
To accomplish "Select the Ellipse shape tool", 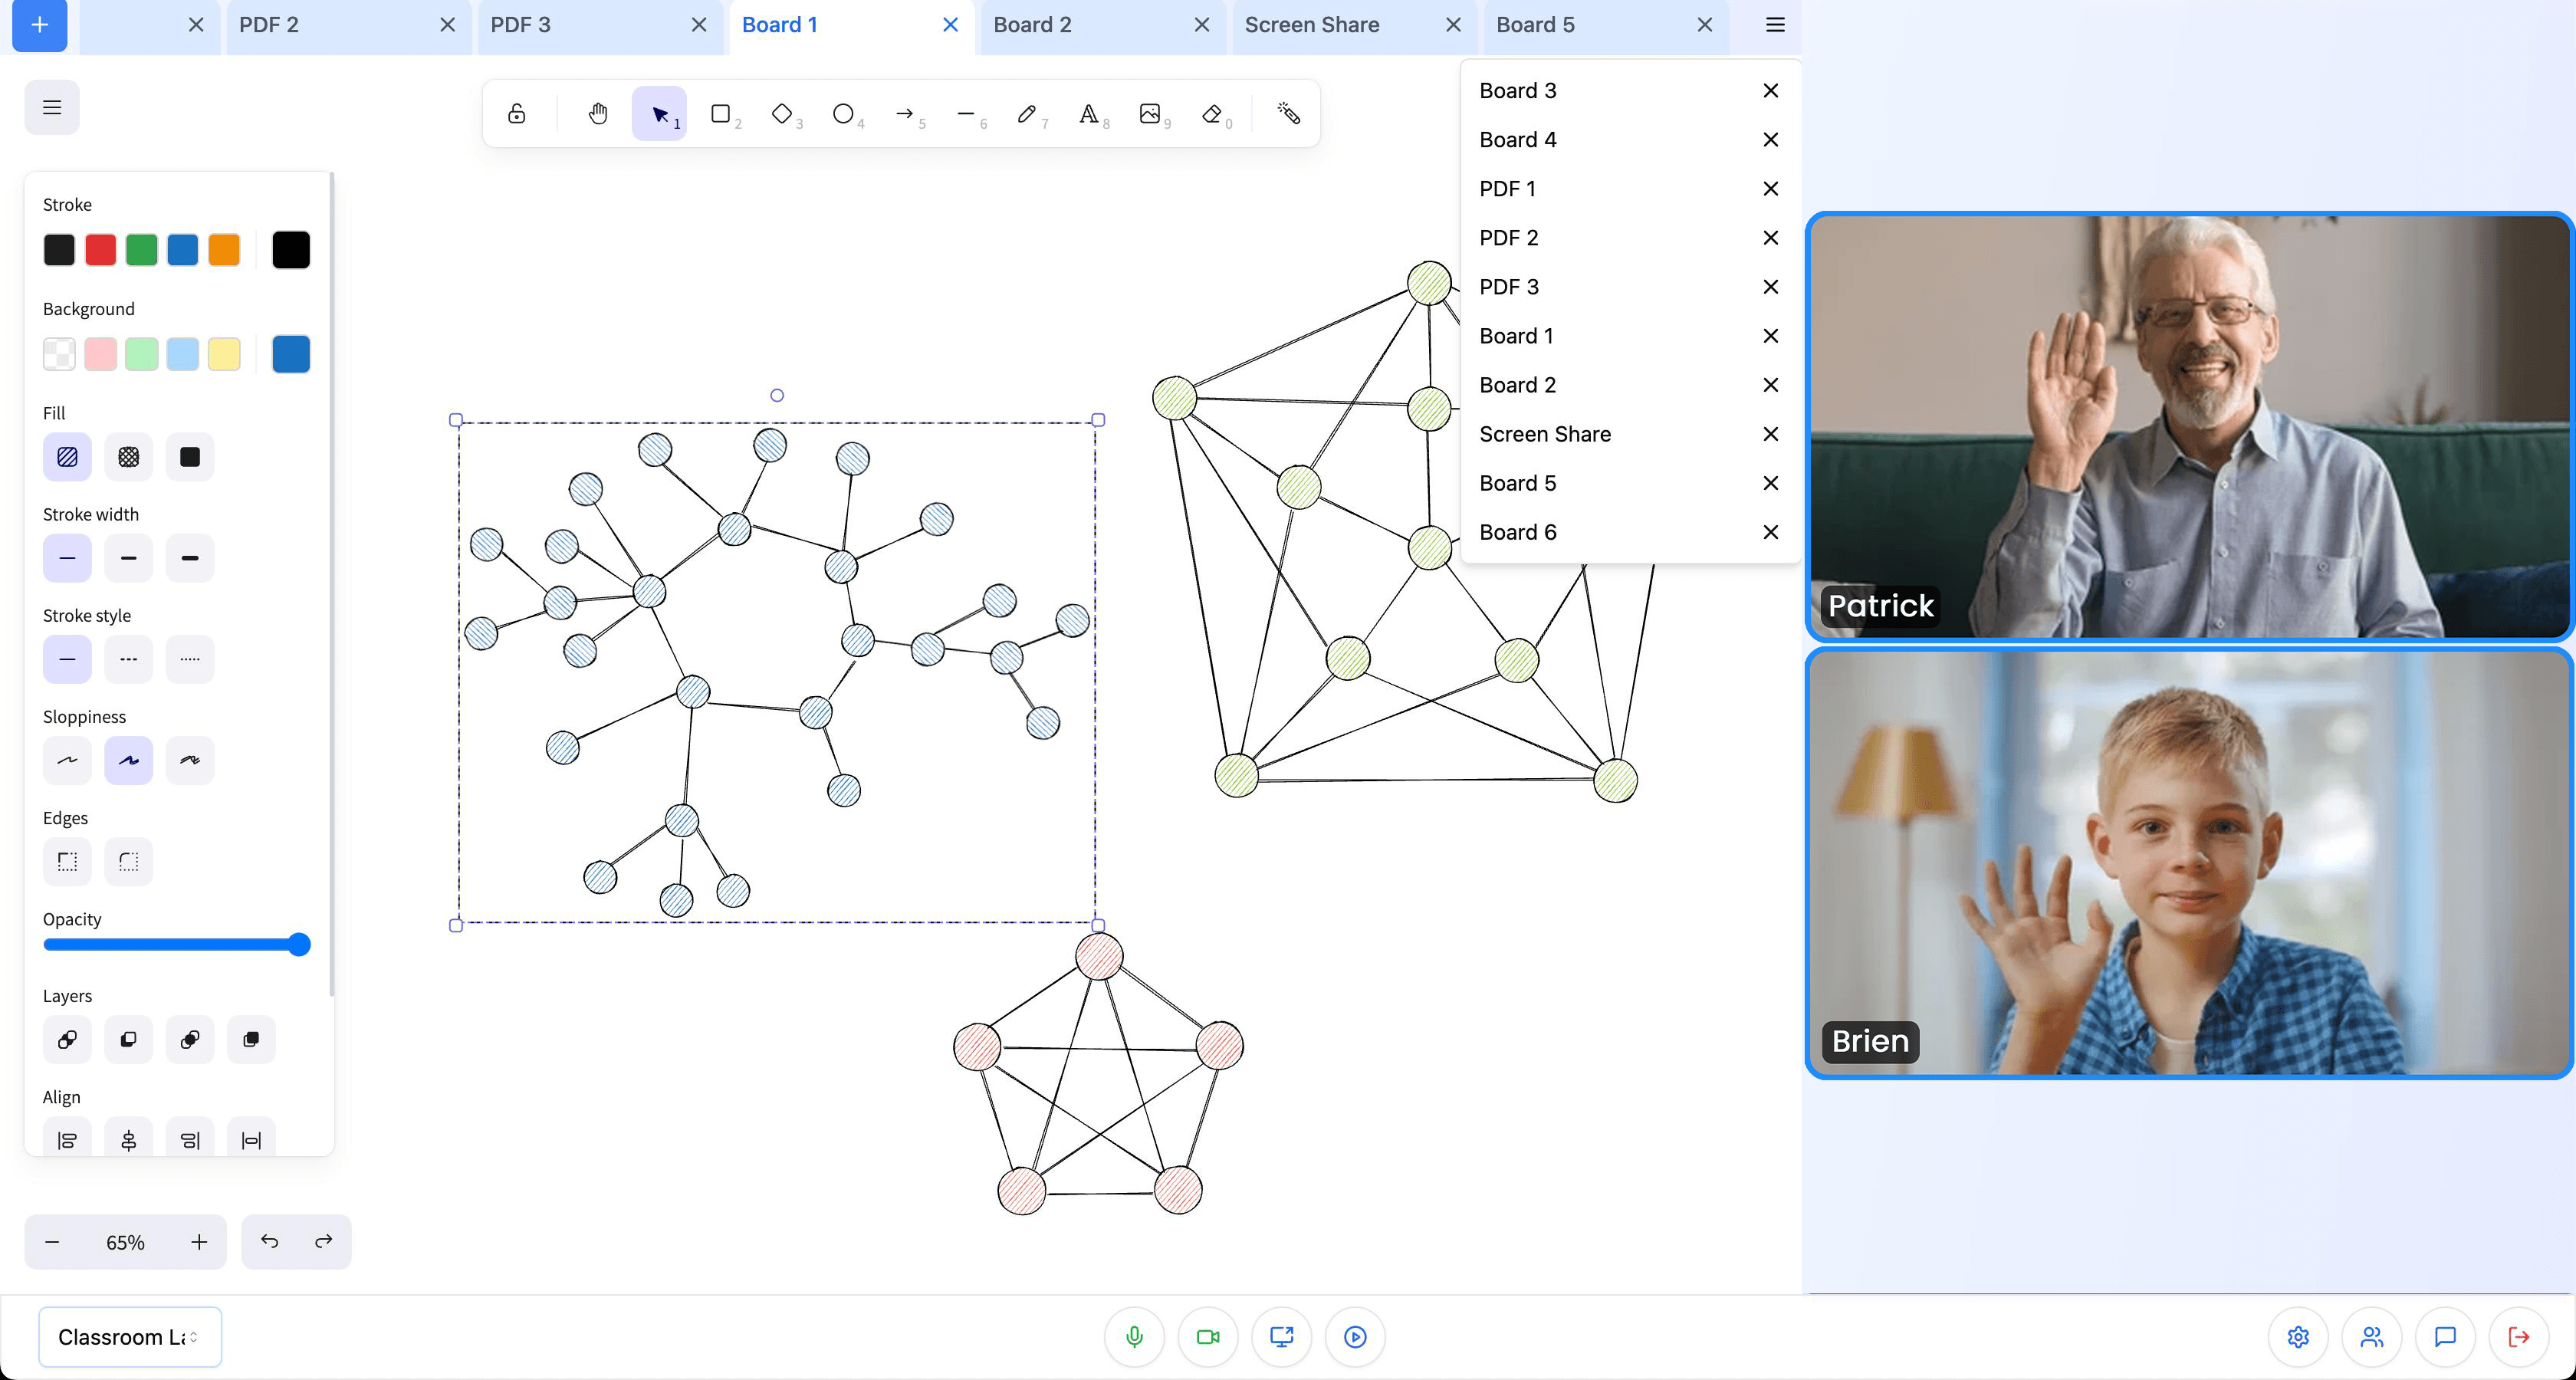I will (x=843, y=114).
